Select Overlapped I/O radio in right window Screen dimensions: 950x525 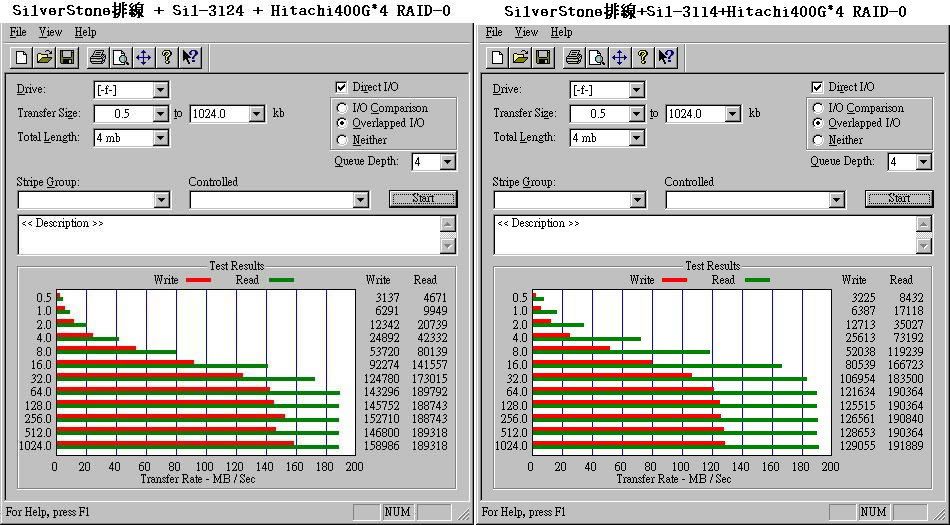(x=818, y=124)
